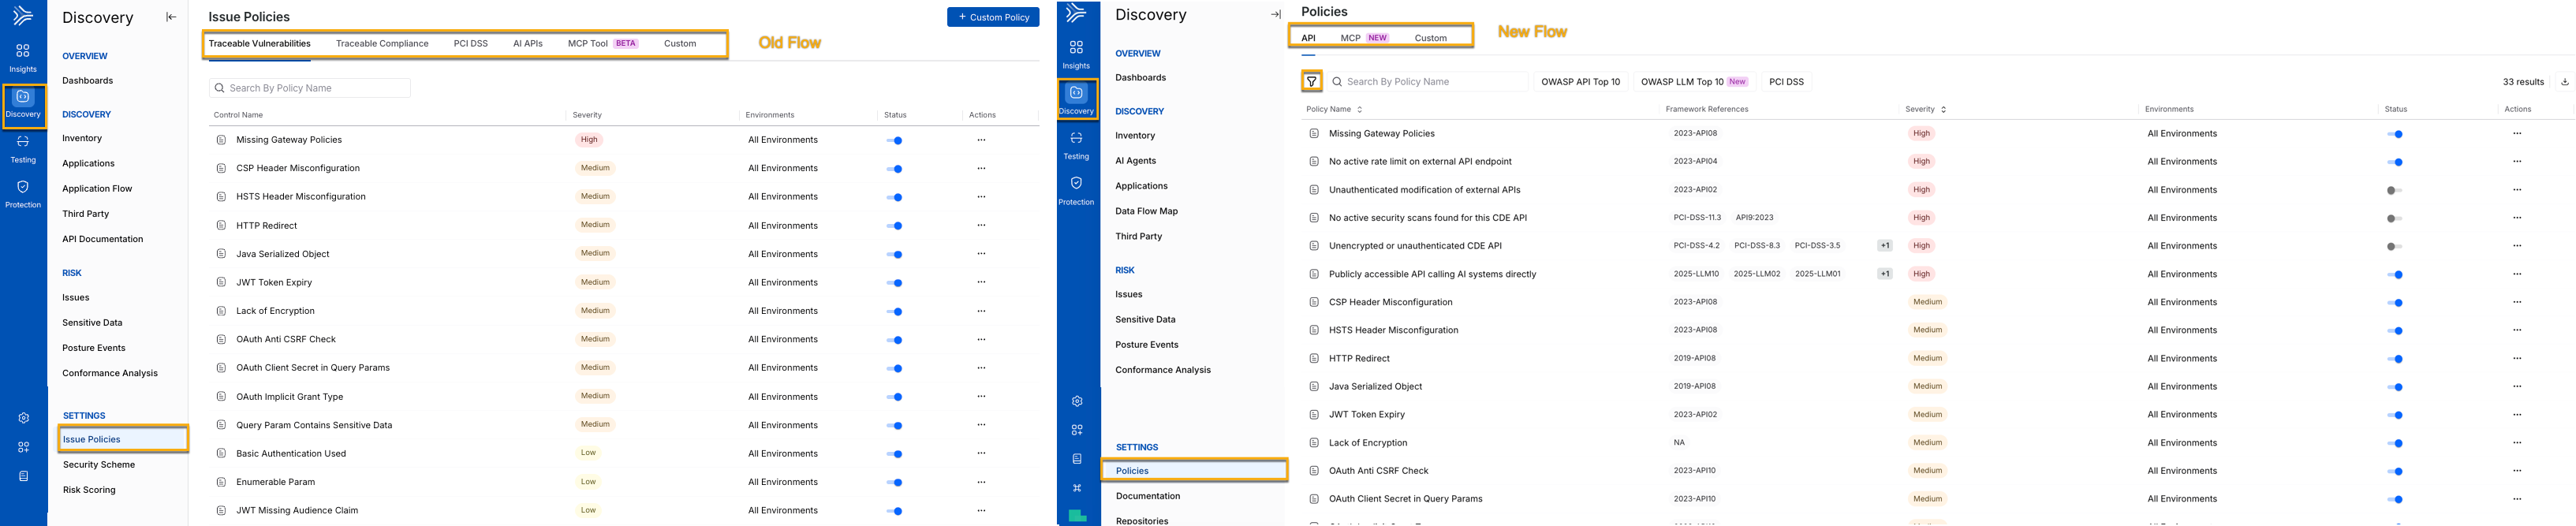2576x526 pixels.
Task: Open Application Flow in Old Flow navigation
Action: click(97, 188)
